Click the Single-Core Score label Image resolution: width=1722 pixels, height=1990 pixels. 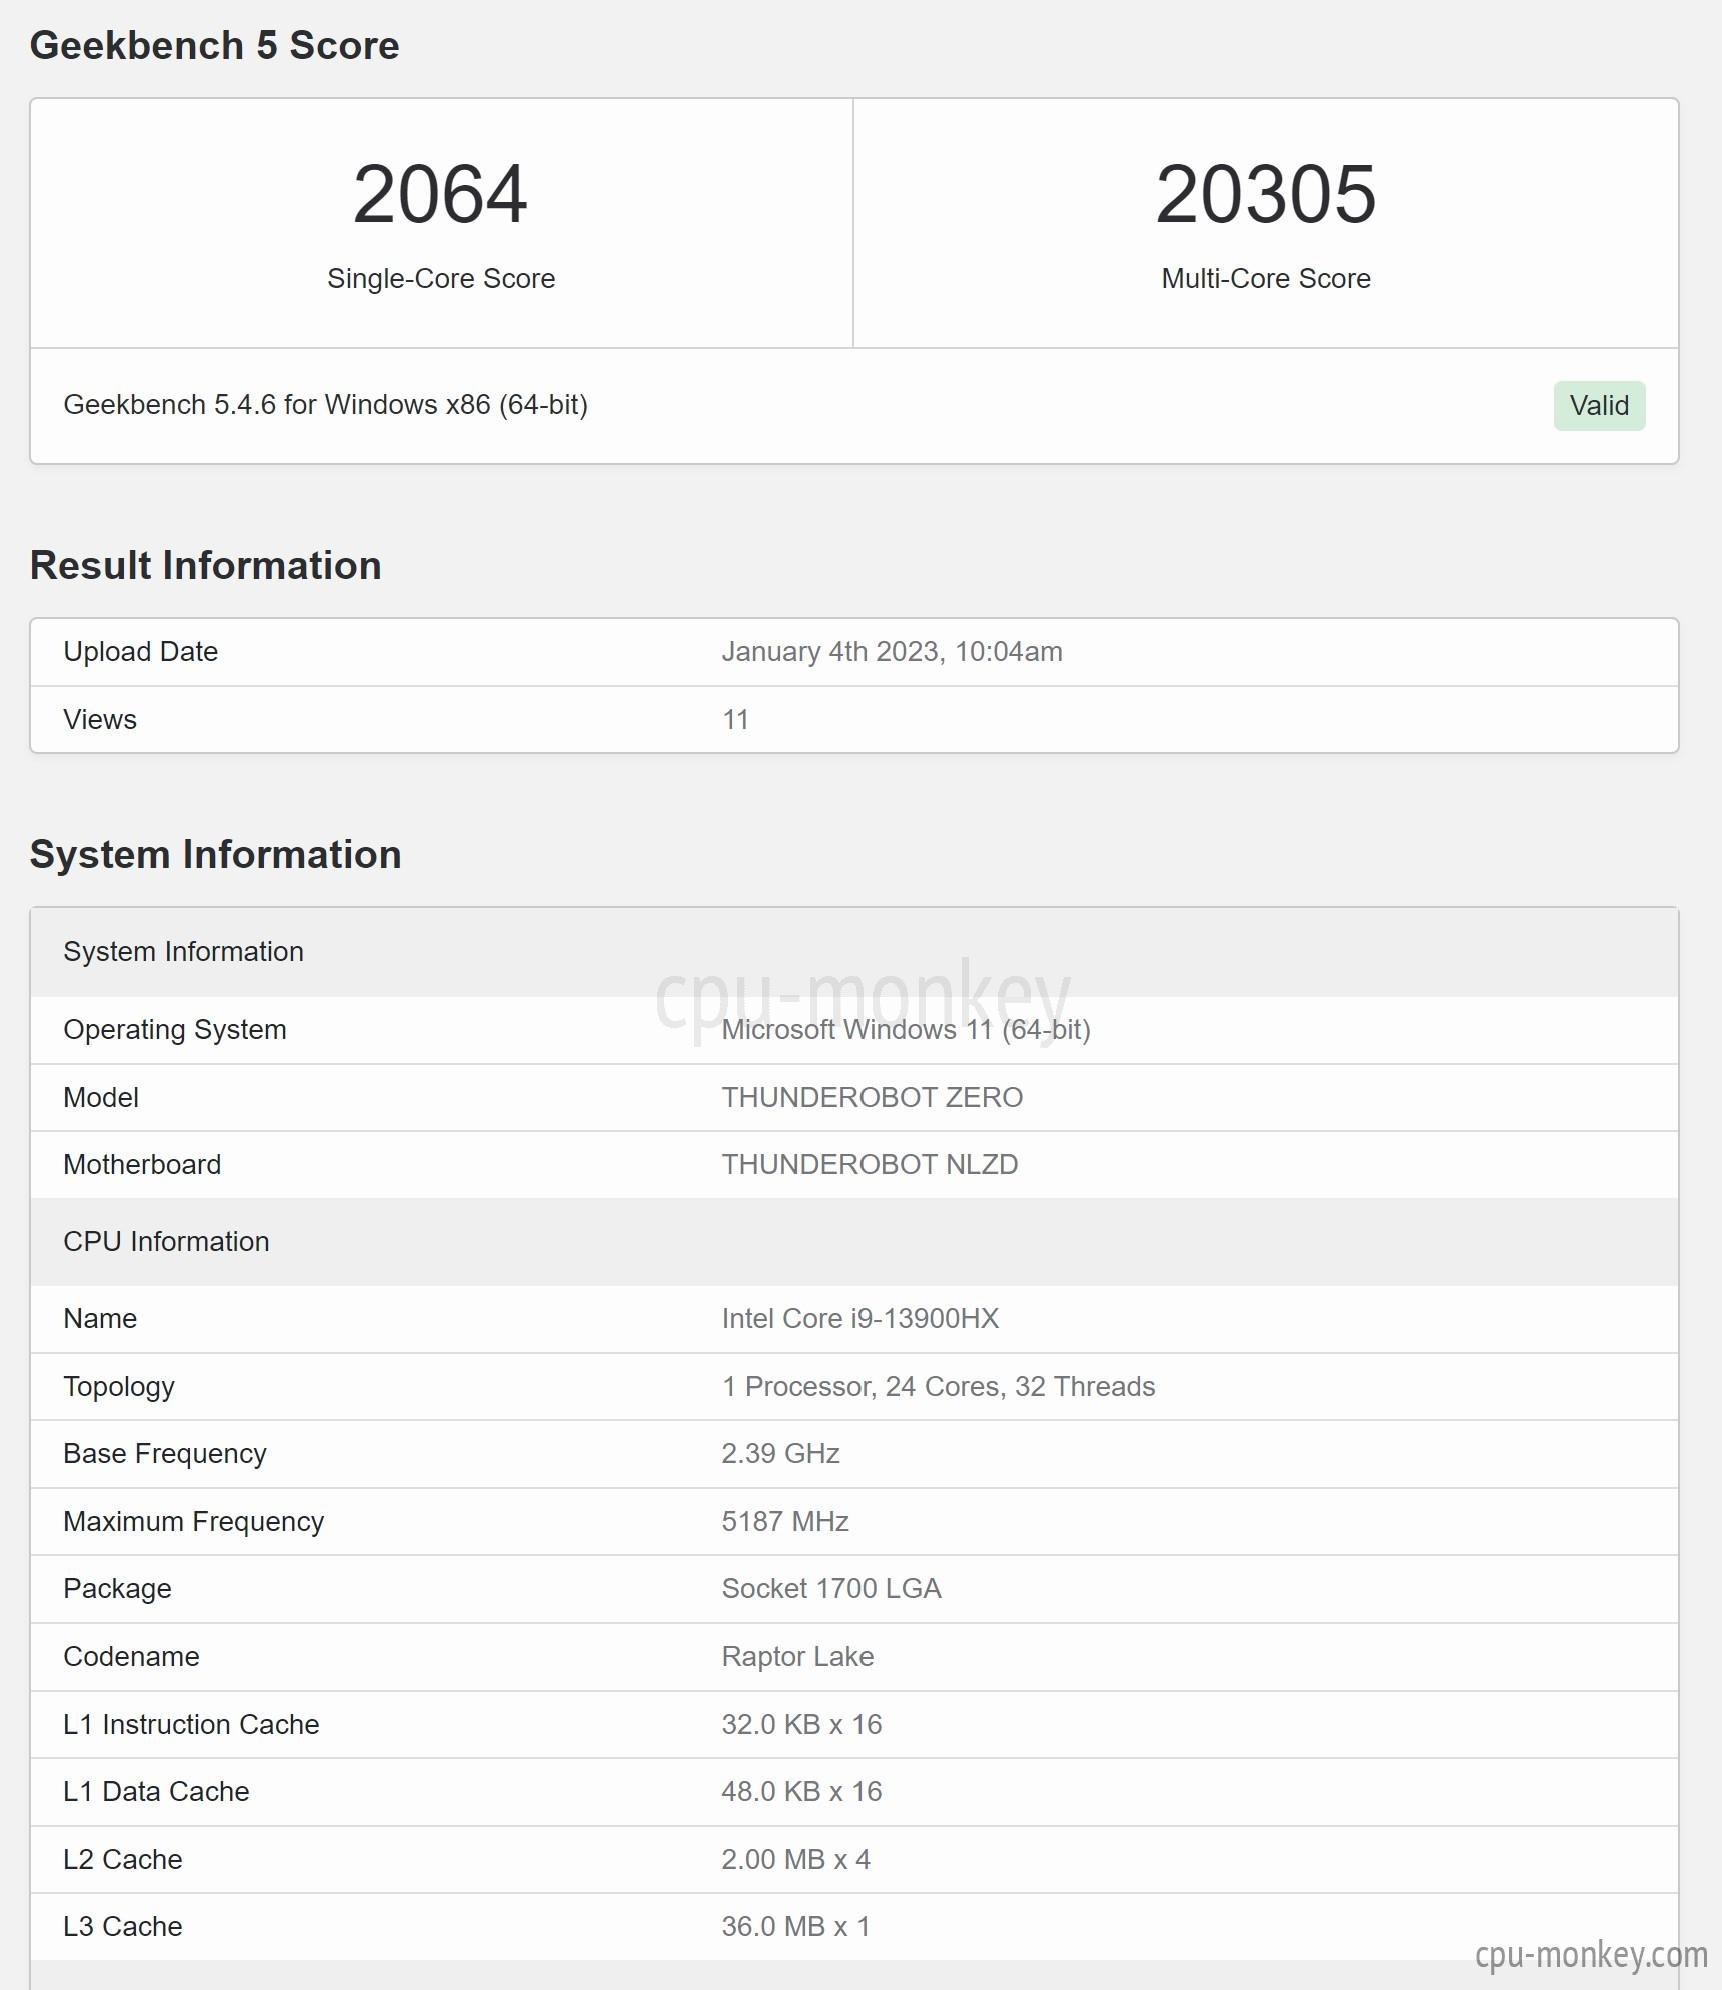tap(441, 278)
